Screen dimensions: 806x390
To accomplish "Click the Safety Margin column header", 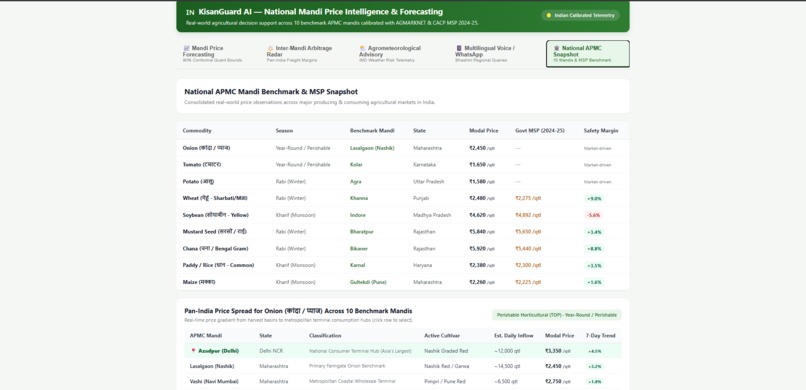I will pyautogui.click(x=601, y=131).
